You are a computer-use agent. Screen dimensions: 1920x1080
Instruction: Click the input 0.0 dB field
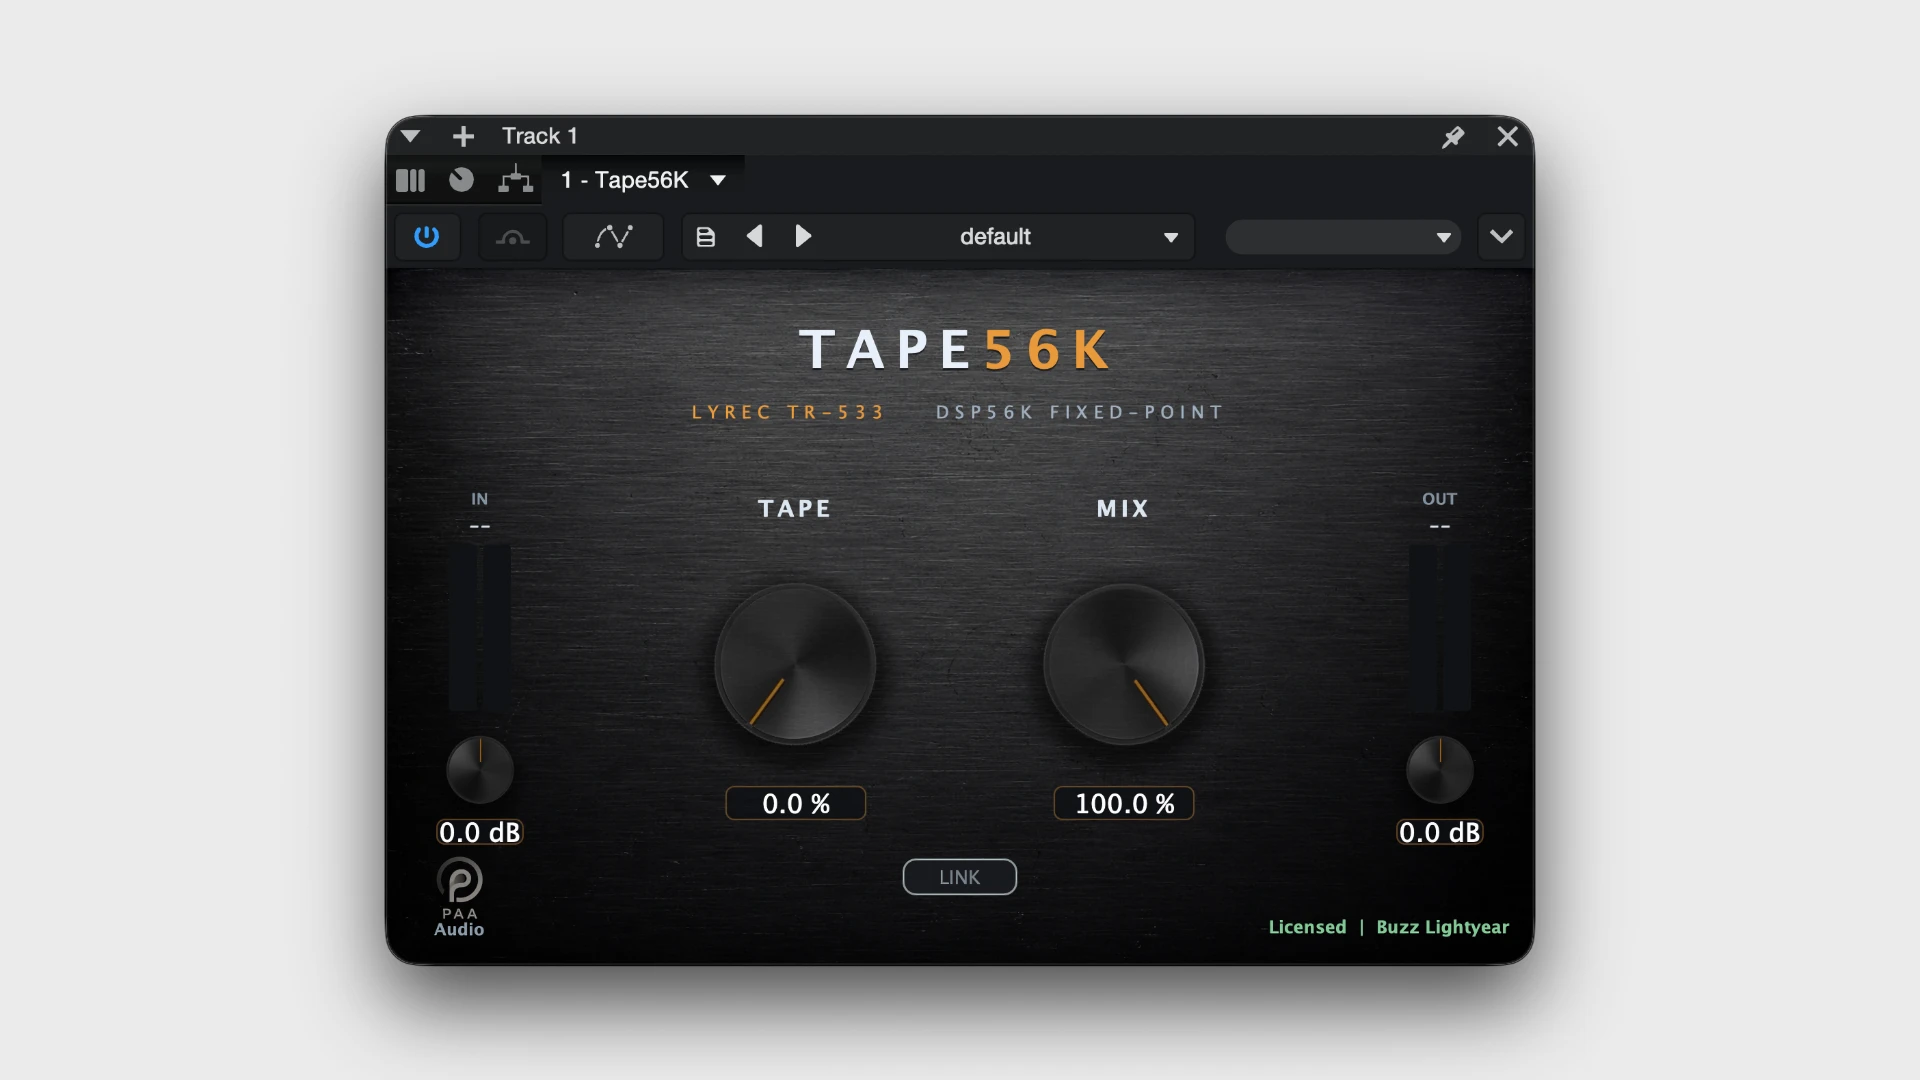tap(480, 832)
